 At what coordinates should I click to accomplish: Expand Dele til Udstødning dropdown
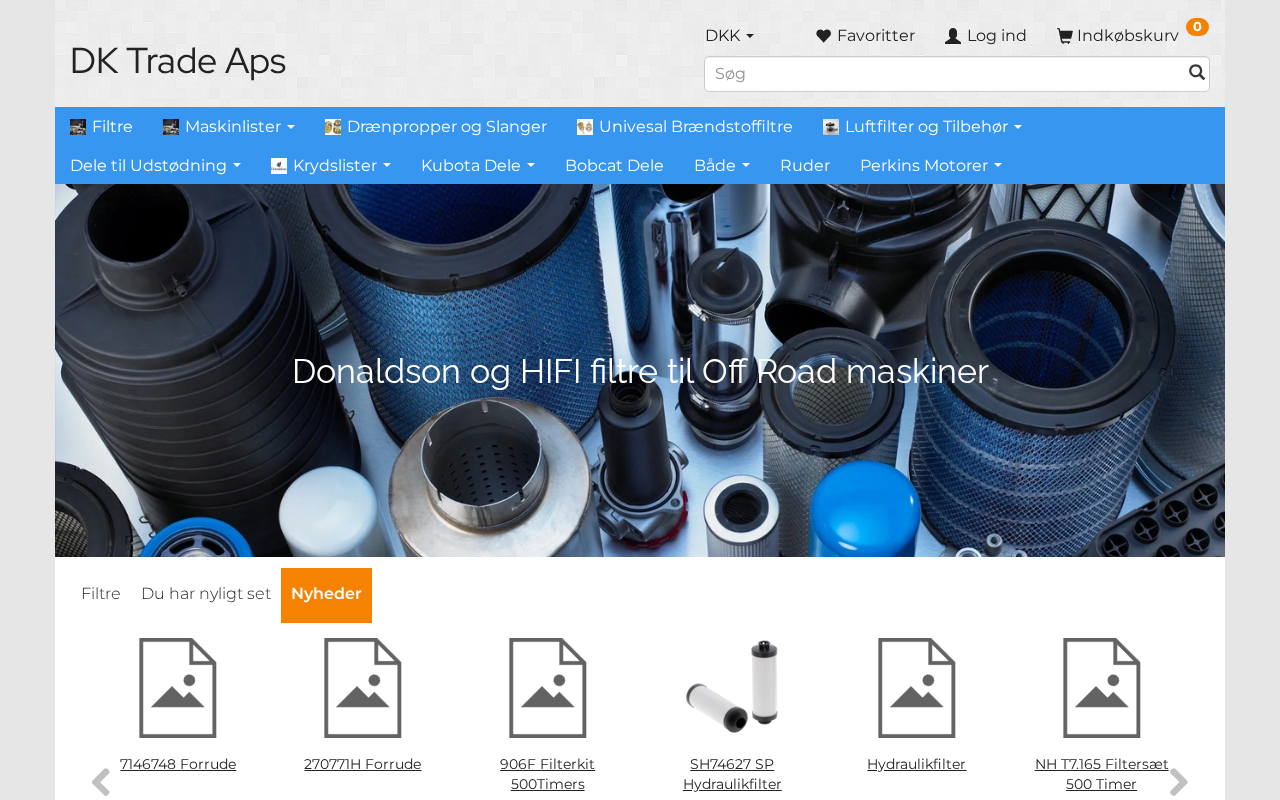pos(155,166)
